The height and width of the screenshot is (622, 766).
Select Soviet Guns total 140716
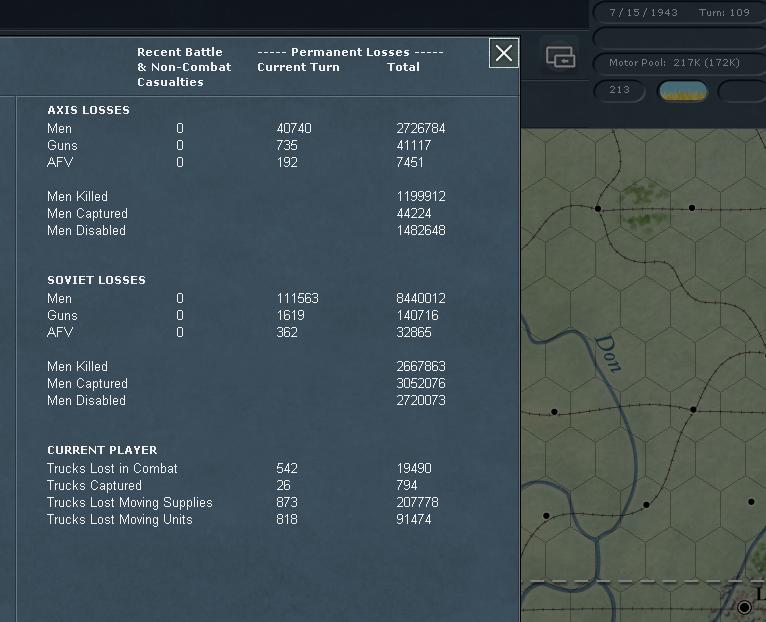(x=417, y=316)
